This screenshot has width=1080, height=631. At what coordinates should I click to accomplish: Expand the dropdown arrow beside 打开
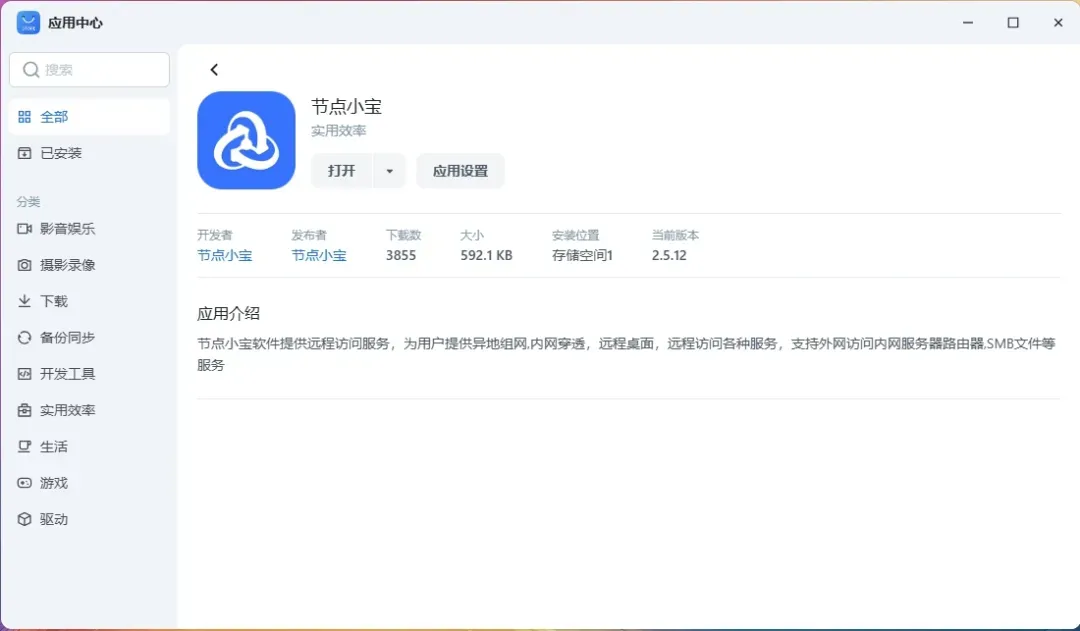(x=389, y=171)
